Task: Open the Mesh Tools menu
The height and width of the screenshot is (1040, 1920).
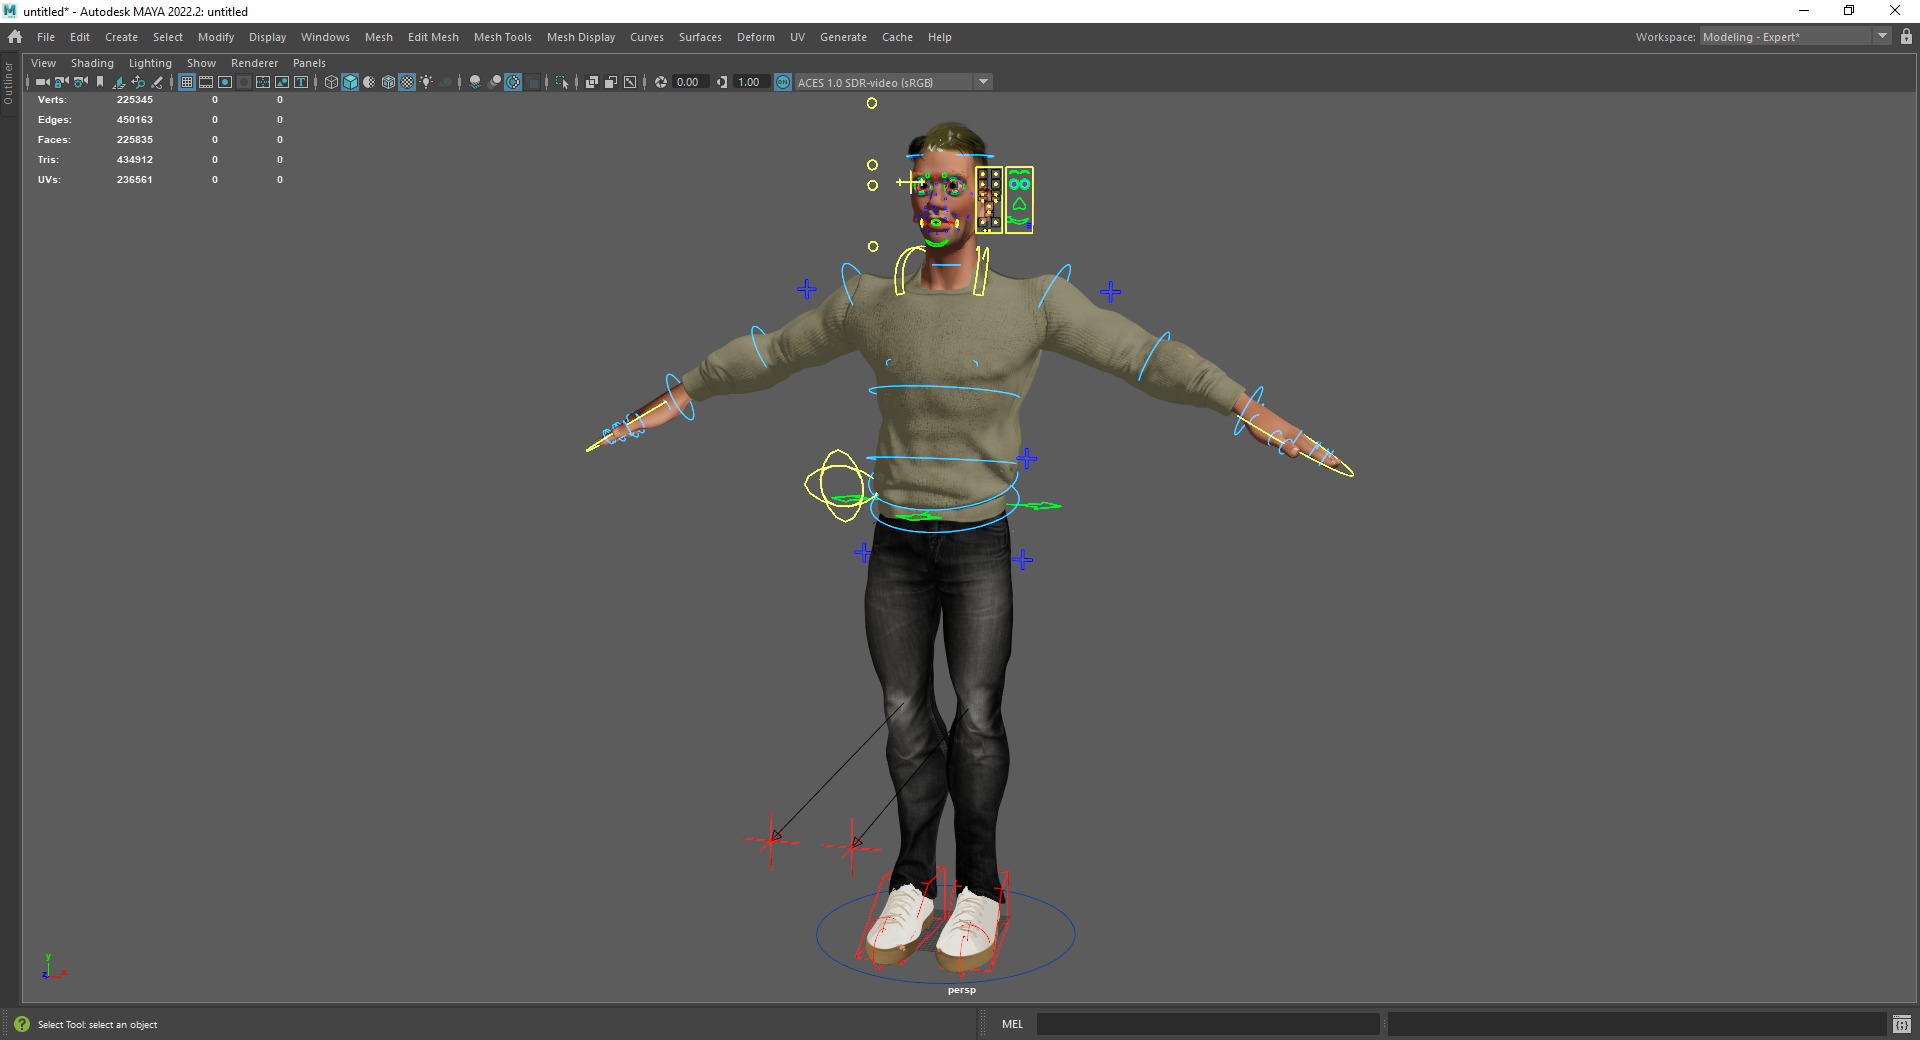Action: (x=502, y=37)
